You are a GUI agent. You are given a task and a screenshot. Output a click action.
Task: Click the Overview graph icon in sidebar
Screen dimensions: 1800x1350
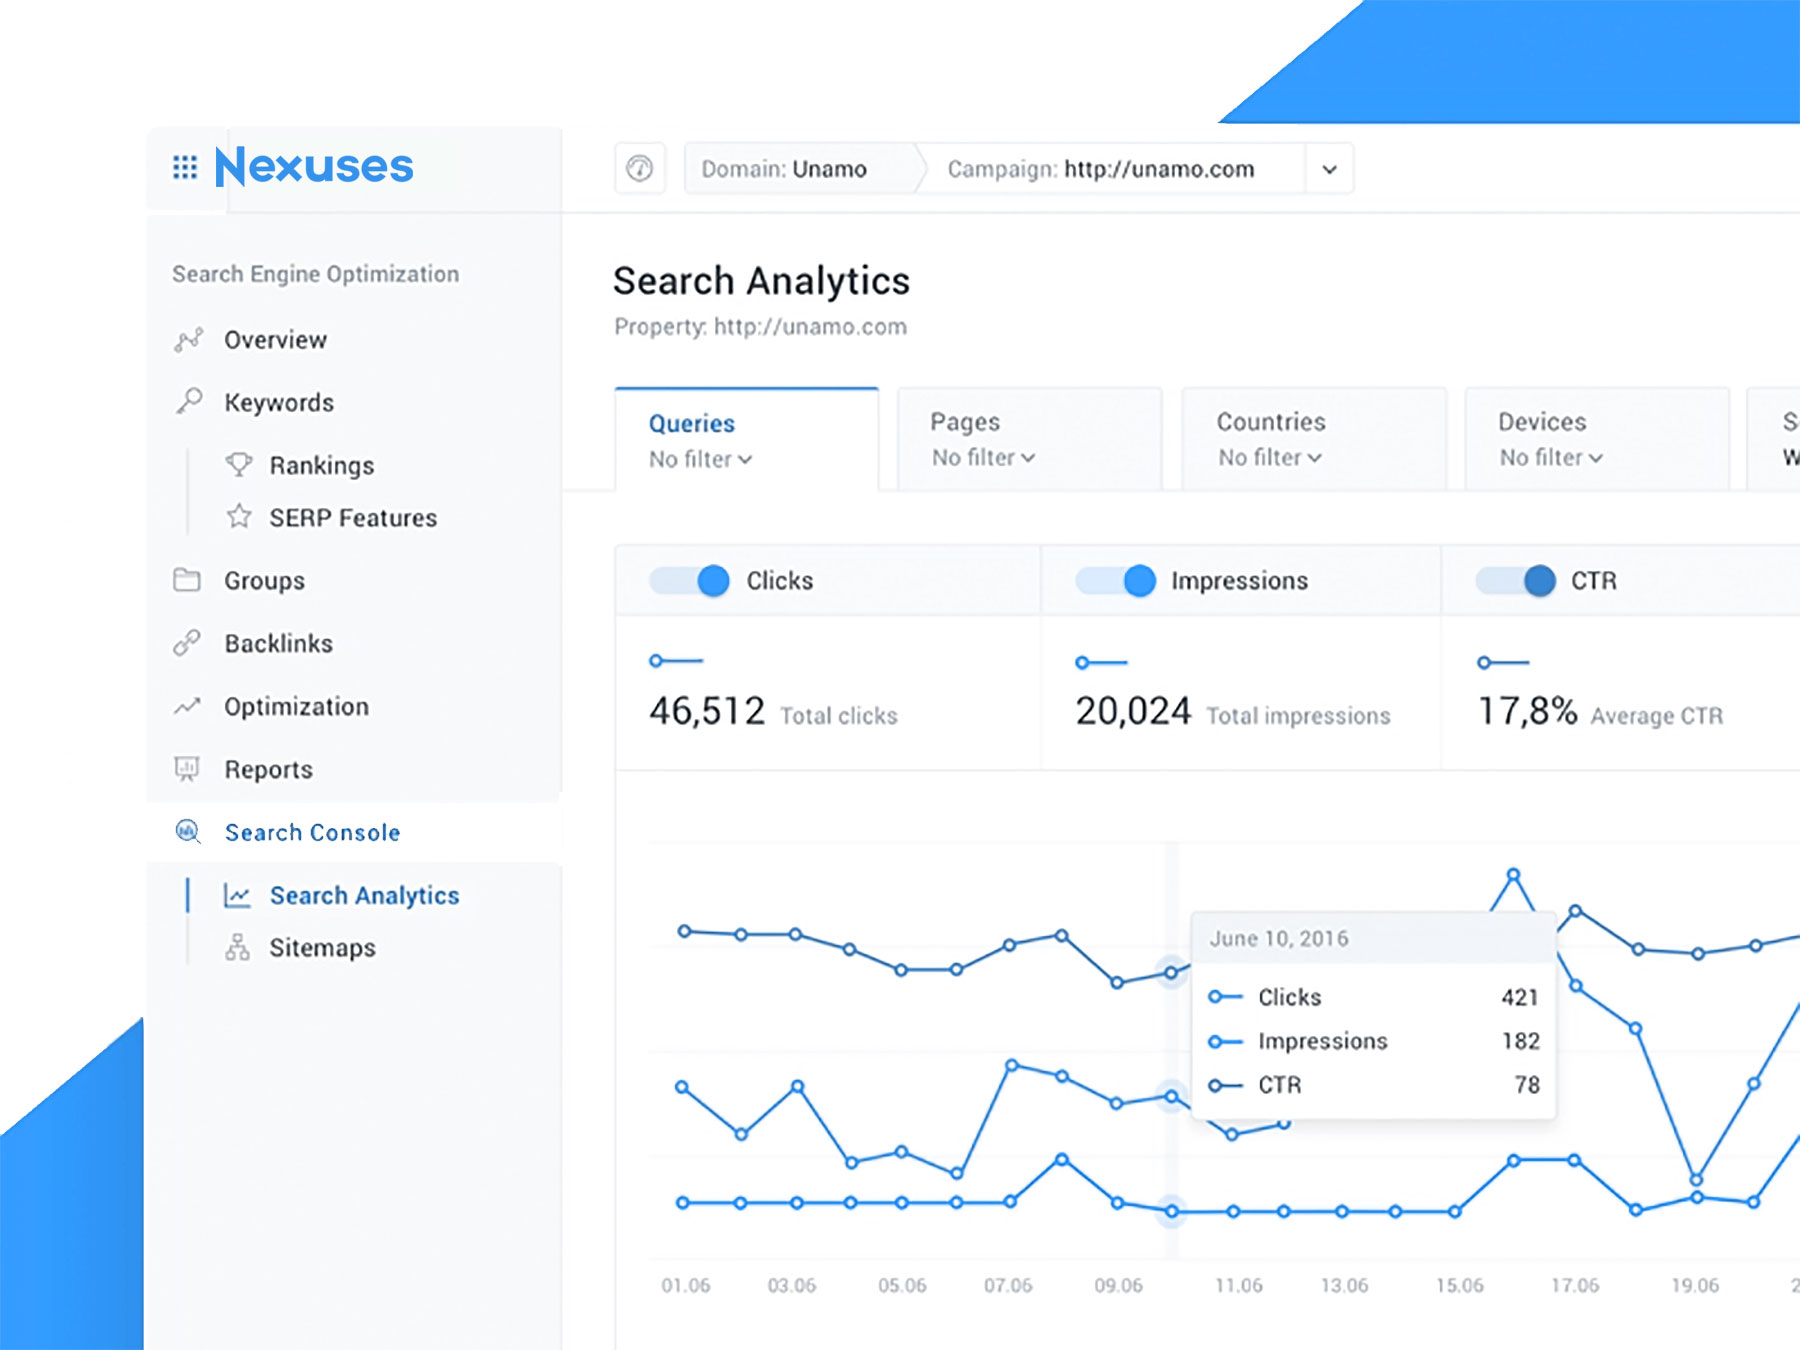(x=188, y=340)
